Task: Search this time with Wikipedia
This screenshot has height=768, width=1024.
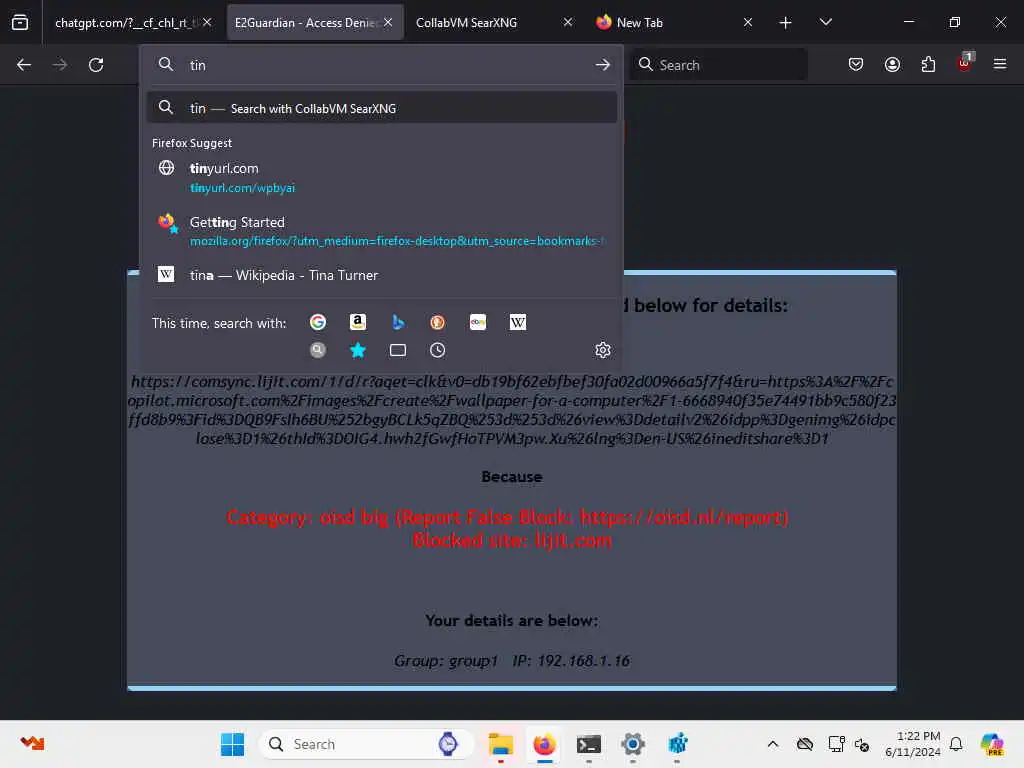Action: pyautogui.click(x=518, y=322)
